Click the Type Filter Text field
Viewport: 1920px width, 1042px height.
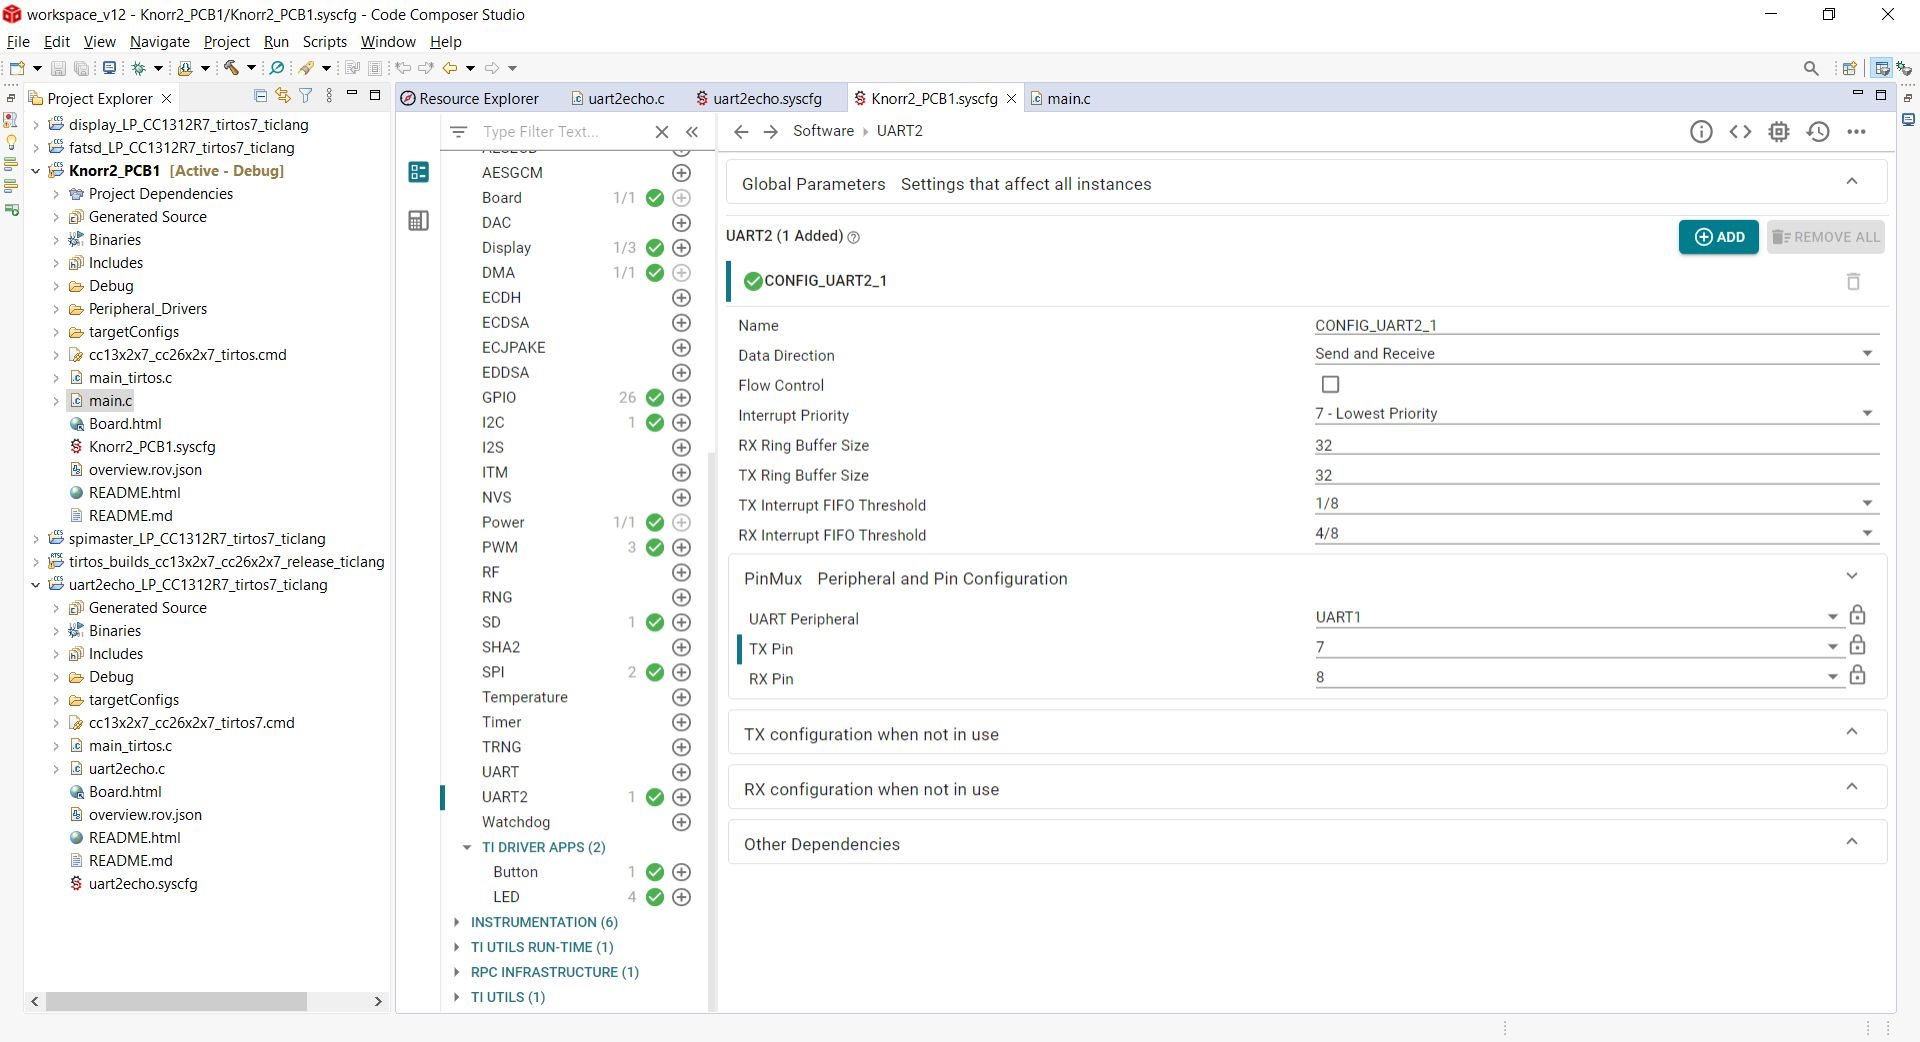(563, 132)
